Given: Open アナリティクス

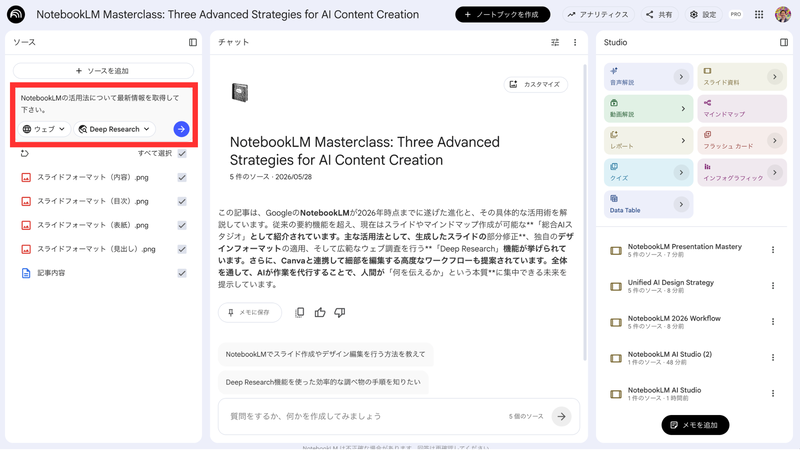Looking at the screenshot, I should 598,14.
